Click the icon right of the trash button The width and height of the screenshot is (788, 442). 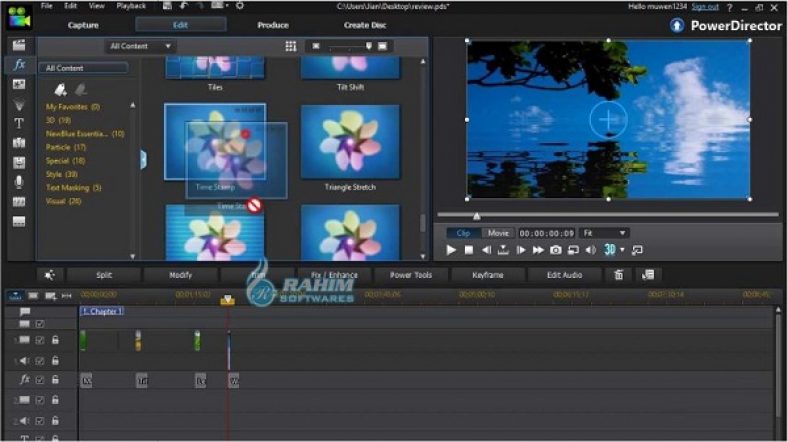tap(648, 275)
